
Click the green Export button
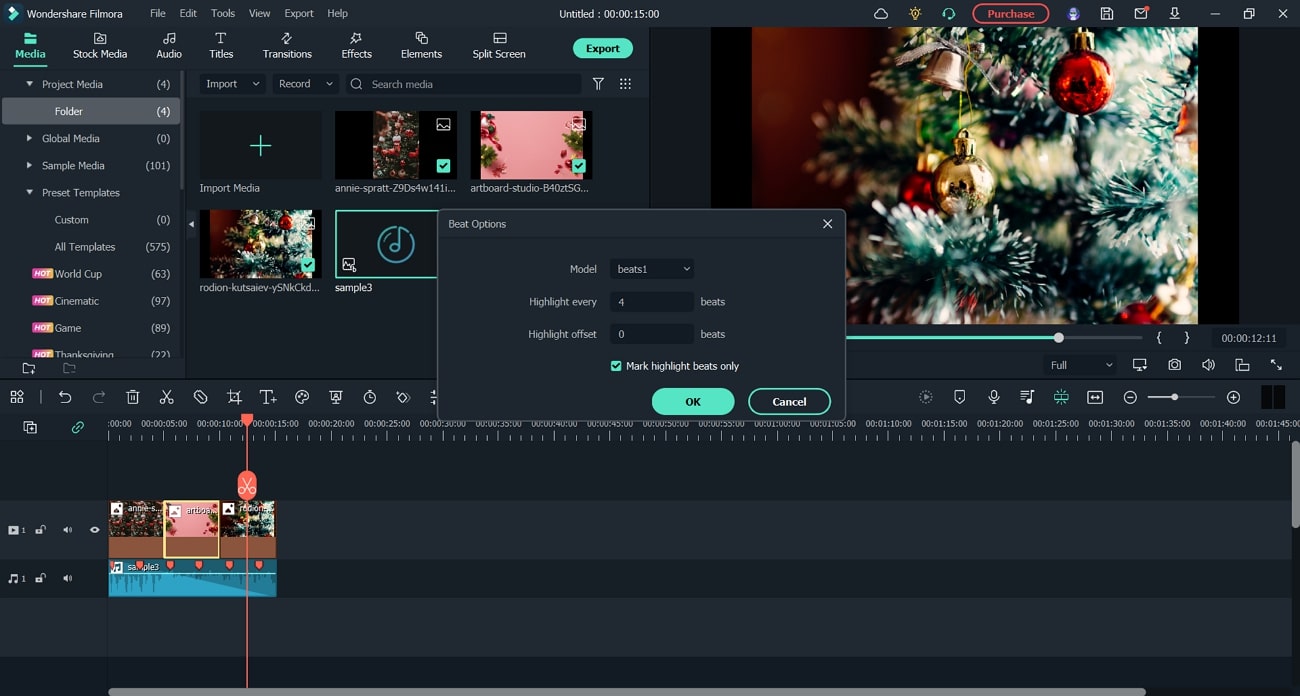602,48
